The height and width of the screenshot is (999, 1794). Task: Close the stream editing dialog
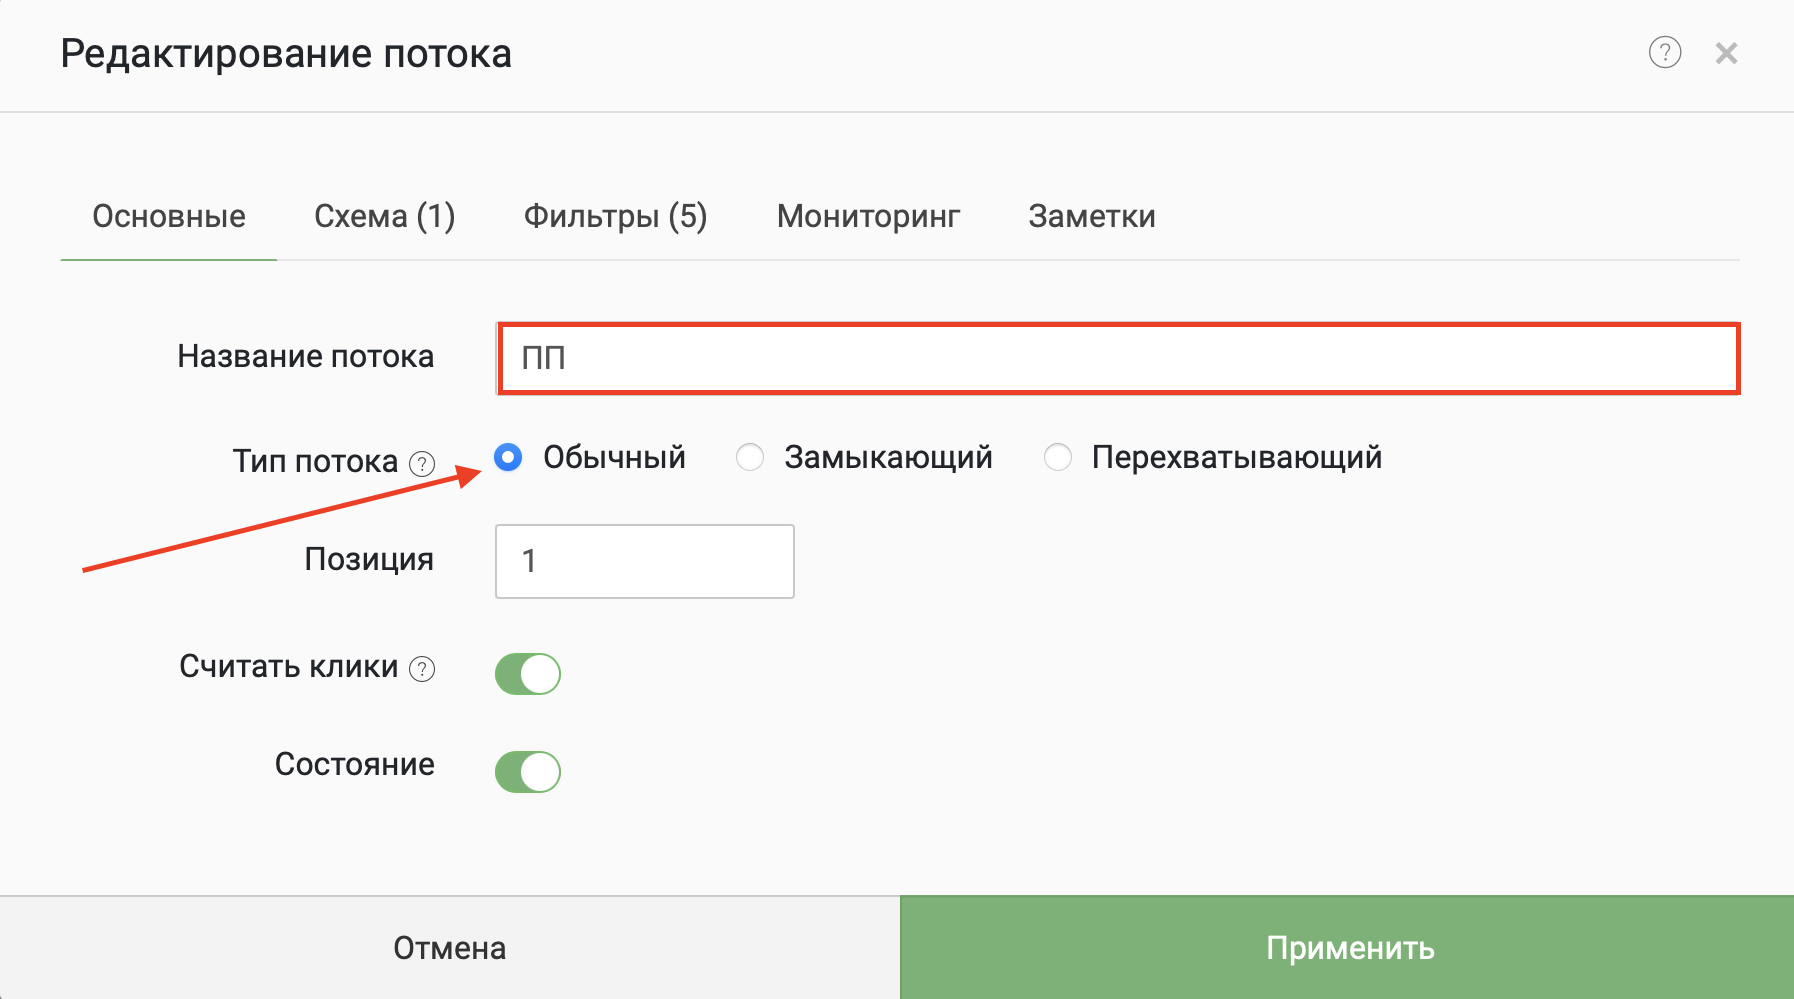pos(1726,53)
